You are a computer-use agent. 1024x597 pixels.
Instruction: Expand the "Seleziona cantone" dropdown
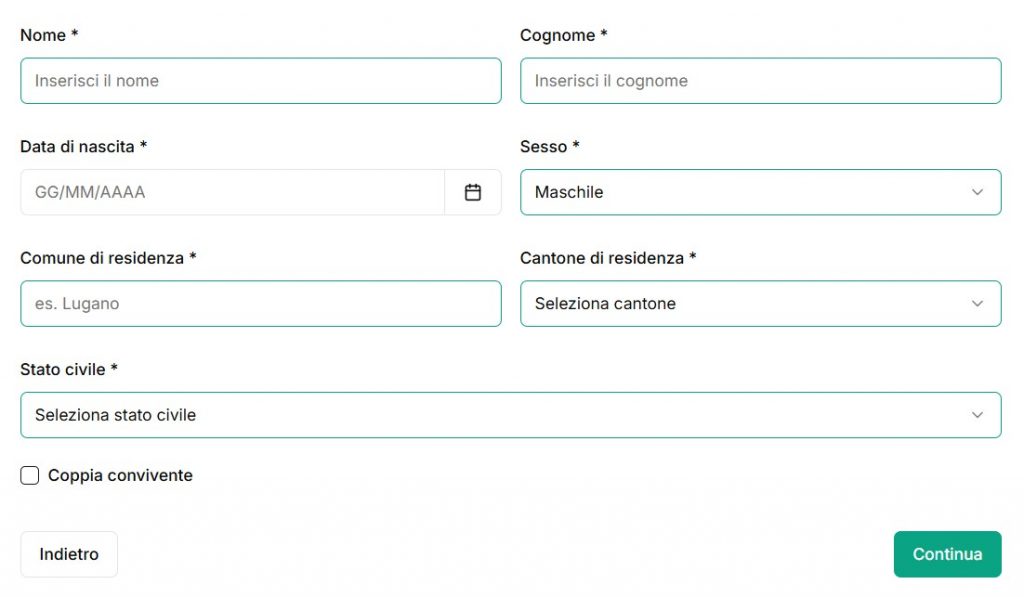(740, 304)
